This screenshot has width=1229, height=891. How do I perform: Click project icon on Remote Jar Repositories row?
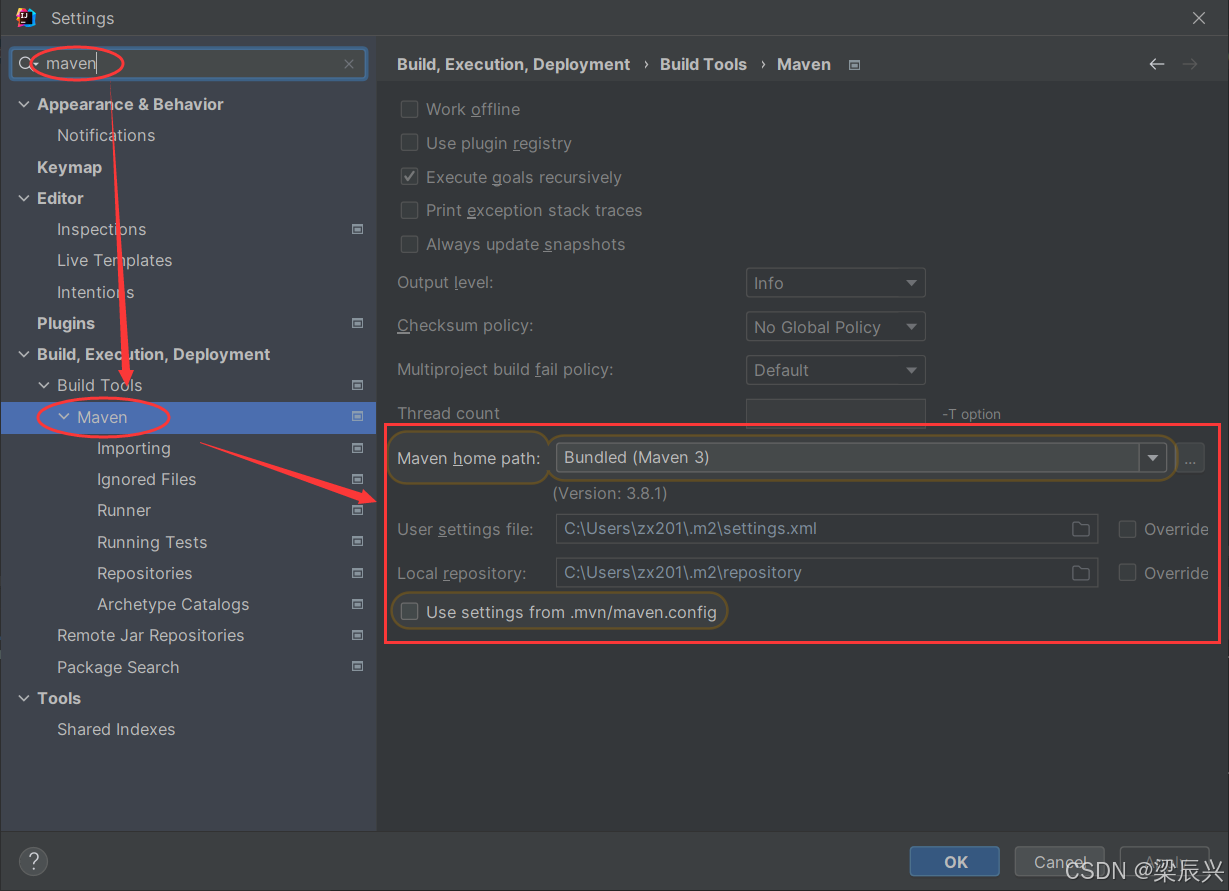click(x=357, y=635)
